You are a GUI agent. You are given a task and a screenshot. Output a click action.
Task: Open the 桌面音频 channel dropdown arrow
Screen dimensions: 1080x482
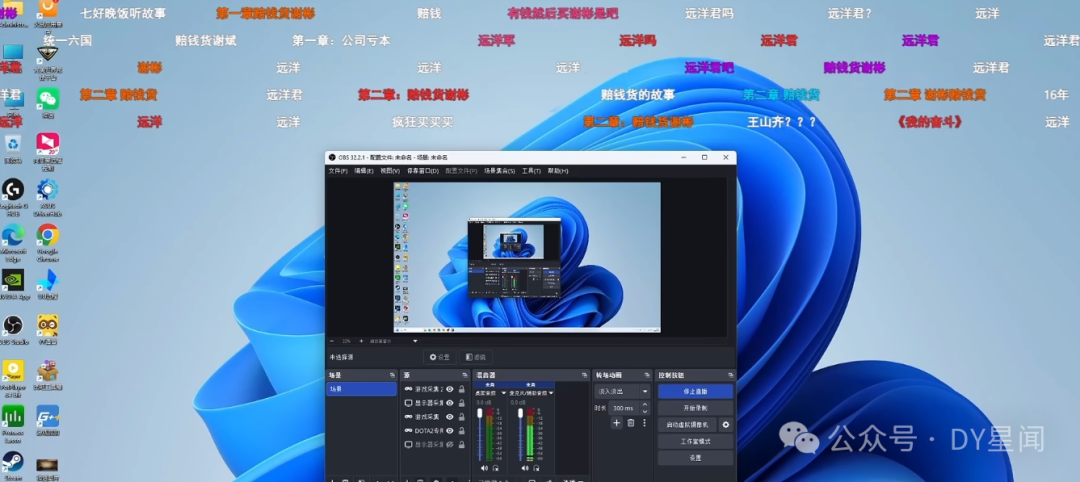point(503,392)
